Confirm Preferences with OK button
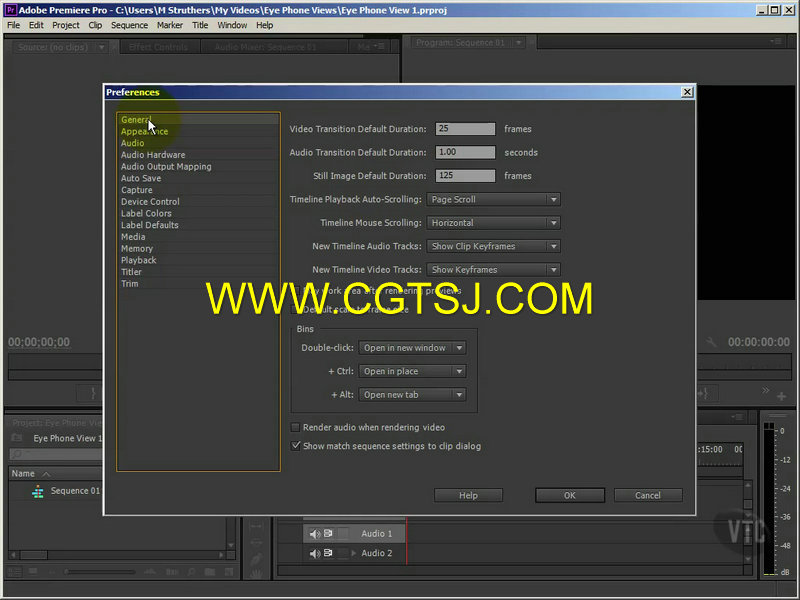The height and width of the screenshot is (600, 800). [569, 495]
